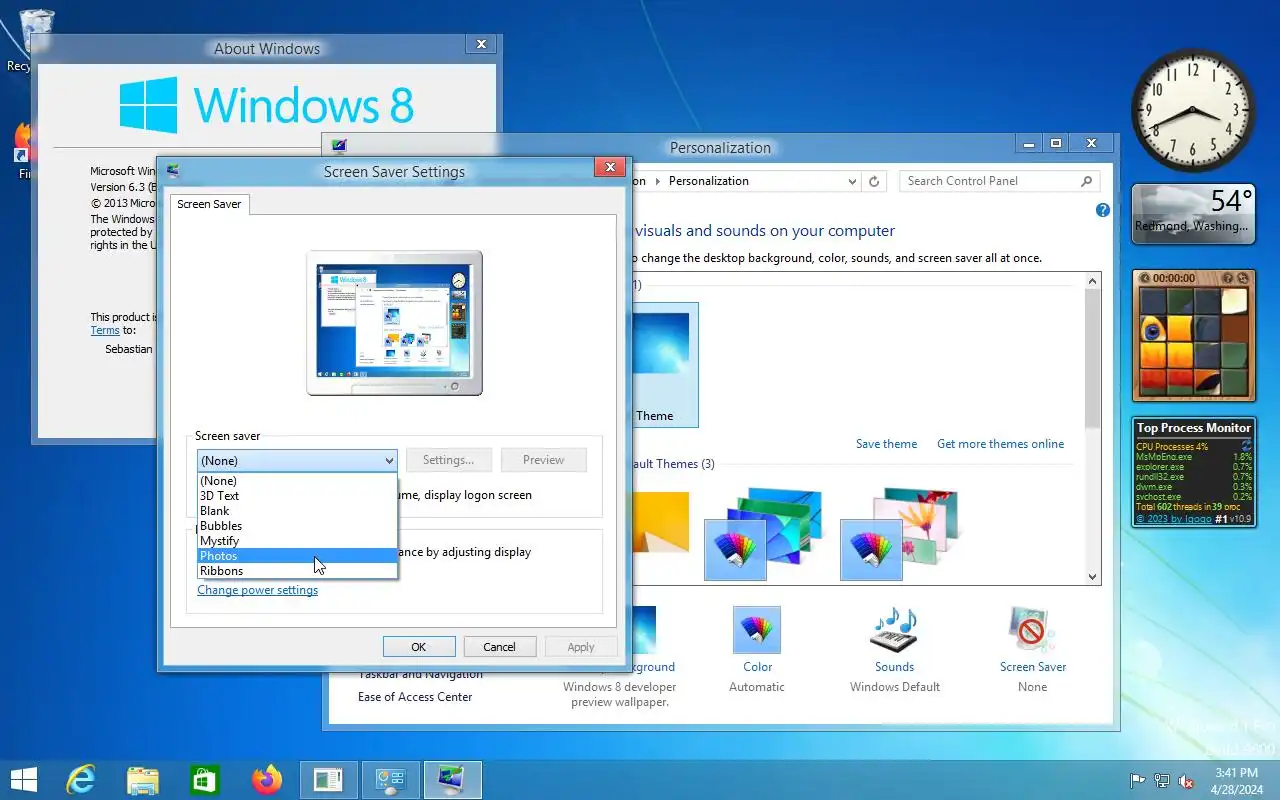Screen dimensions: 1280x800
Task: Switch to the Control Panel taskbar button
Action: coord(391,780)
